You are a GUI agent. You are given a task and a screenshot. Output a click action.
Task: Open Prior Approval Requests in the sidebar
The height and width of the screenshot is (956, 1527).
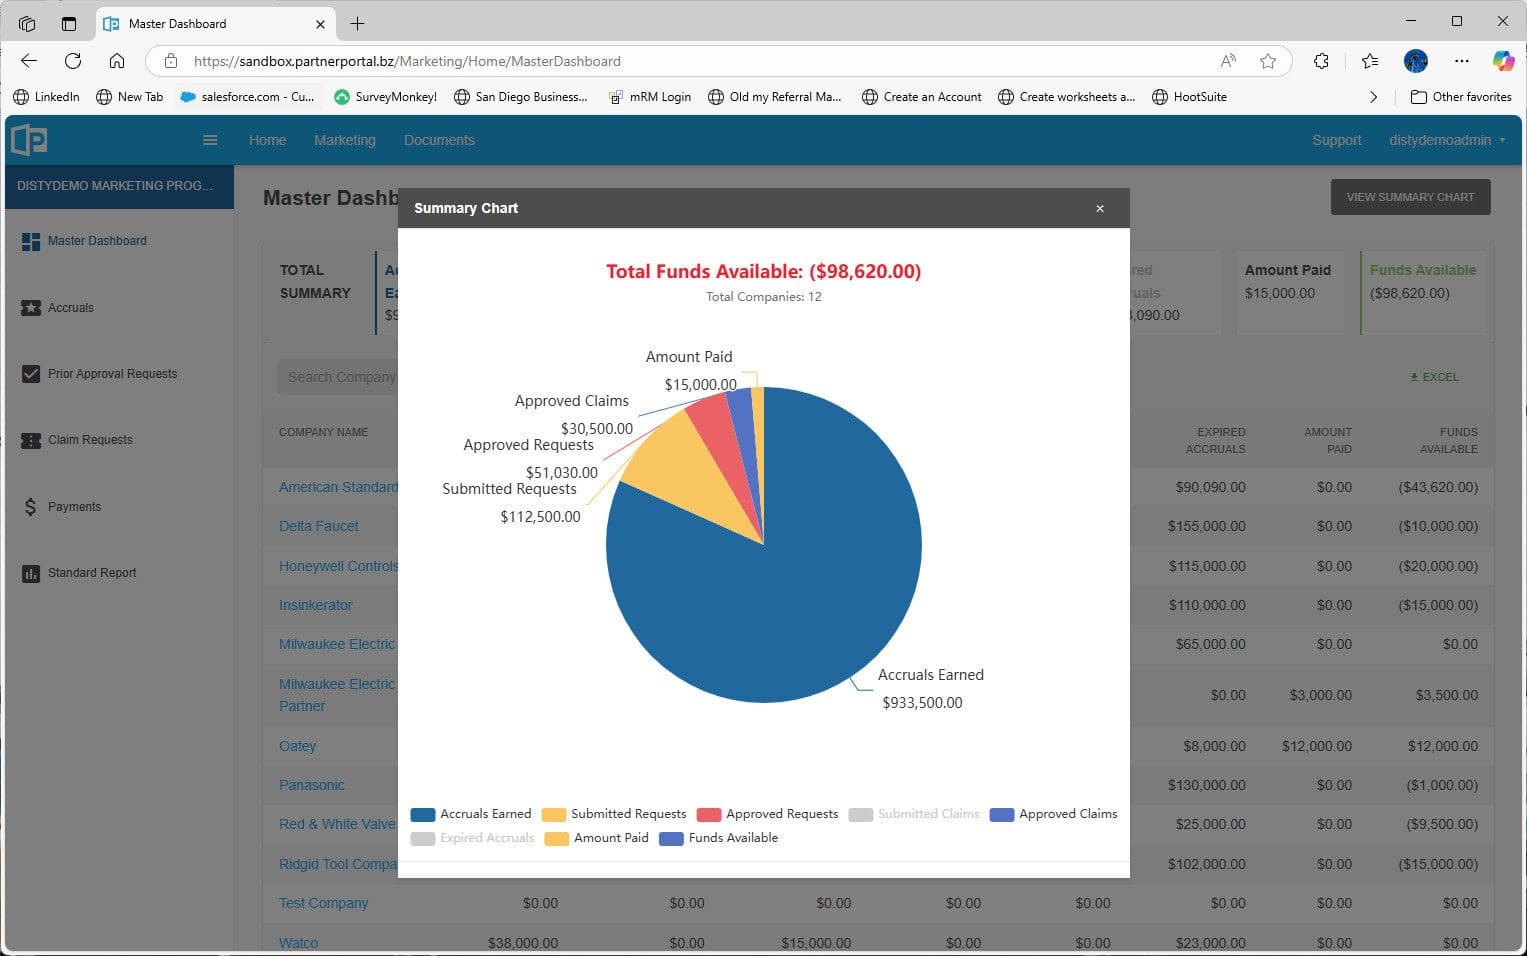click(31, 373)
